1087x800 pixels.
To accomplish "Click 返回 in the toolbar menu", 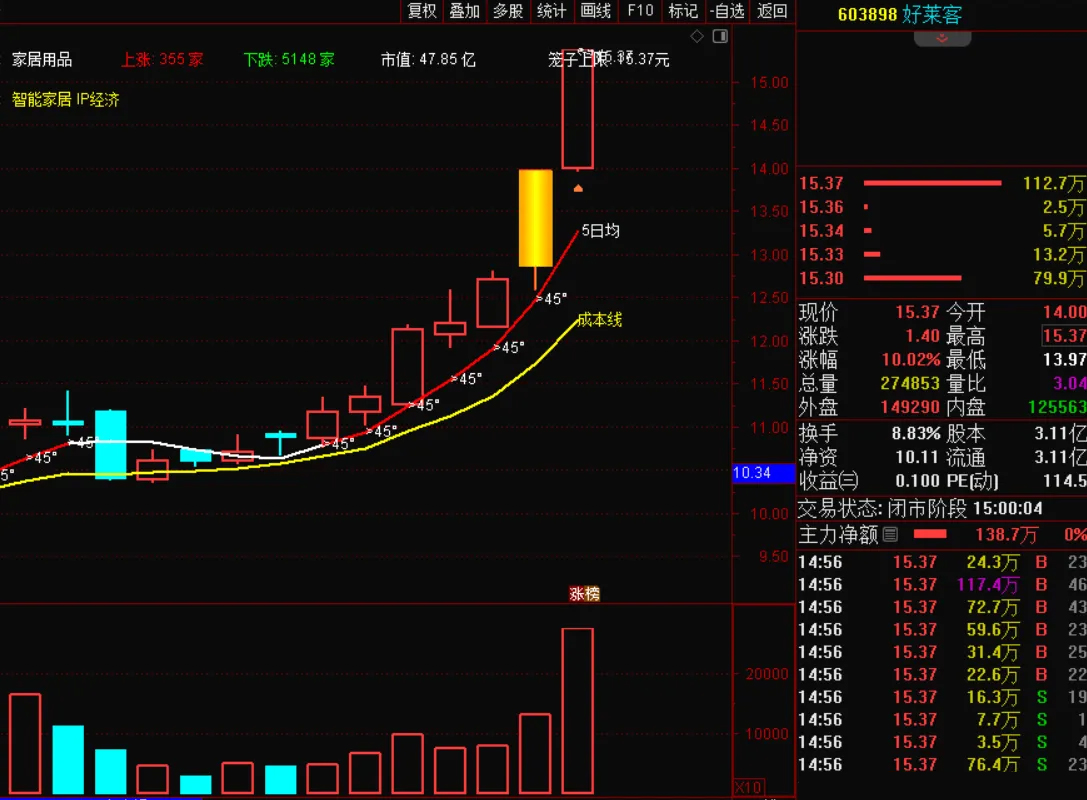I will point(769,12).
